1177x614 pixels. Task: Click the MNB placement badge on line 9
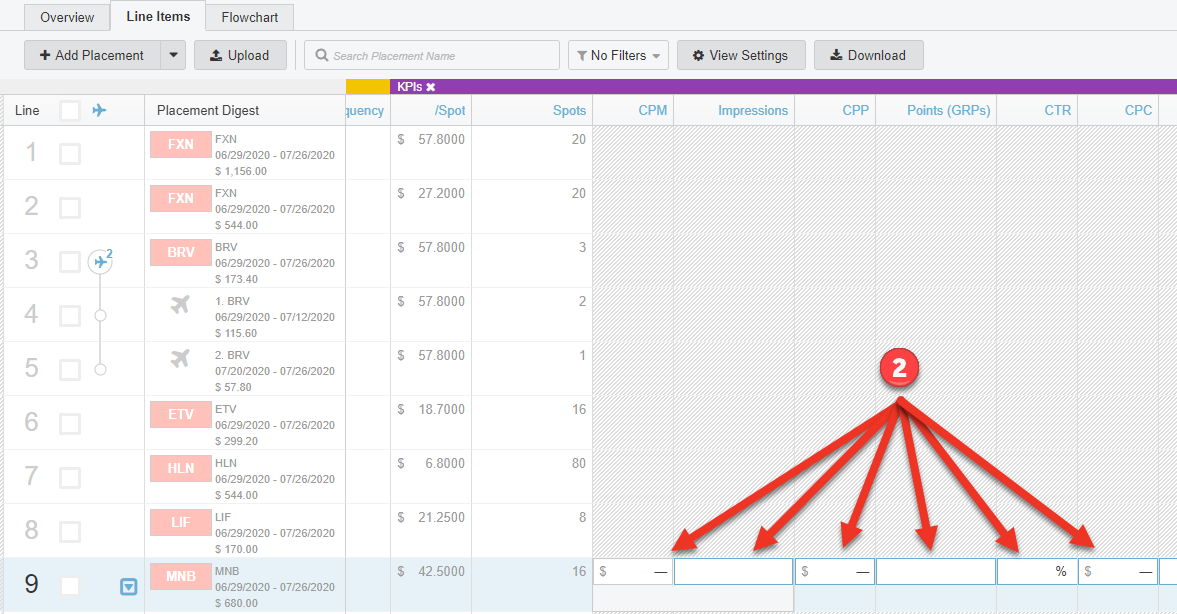pyautogui.click(x=180, y=577)
